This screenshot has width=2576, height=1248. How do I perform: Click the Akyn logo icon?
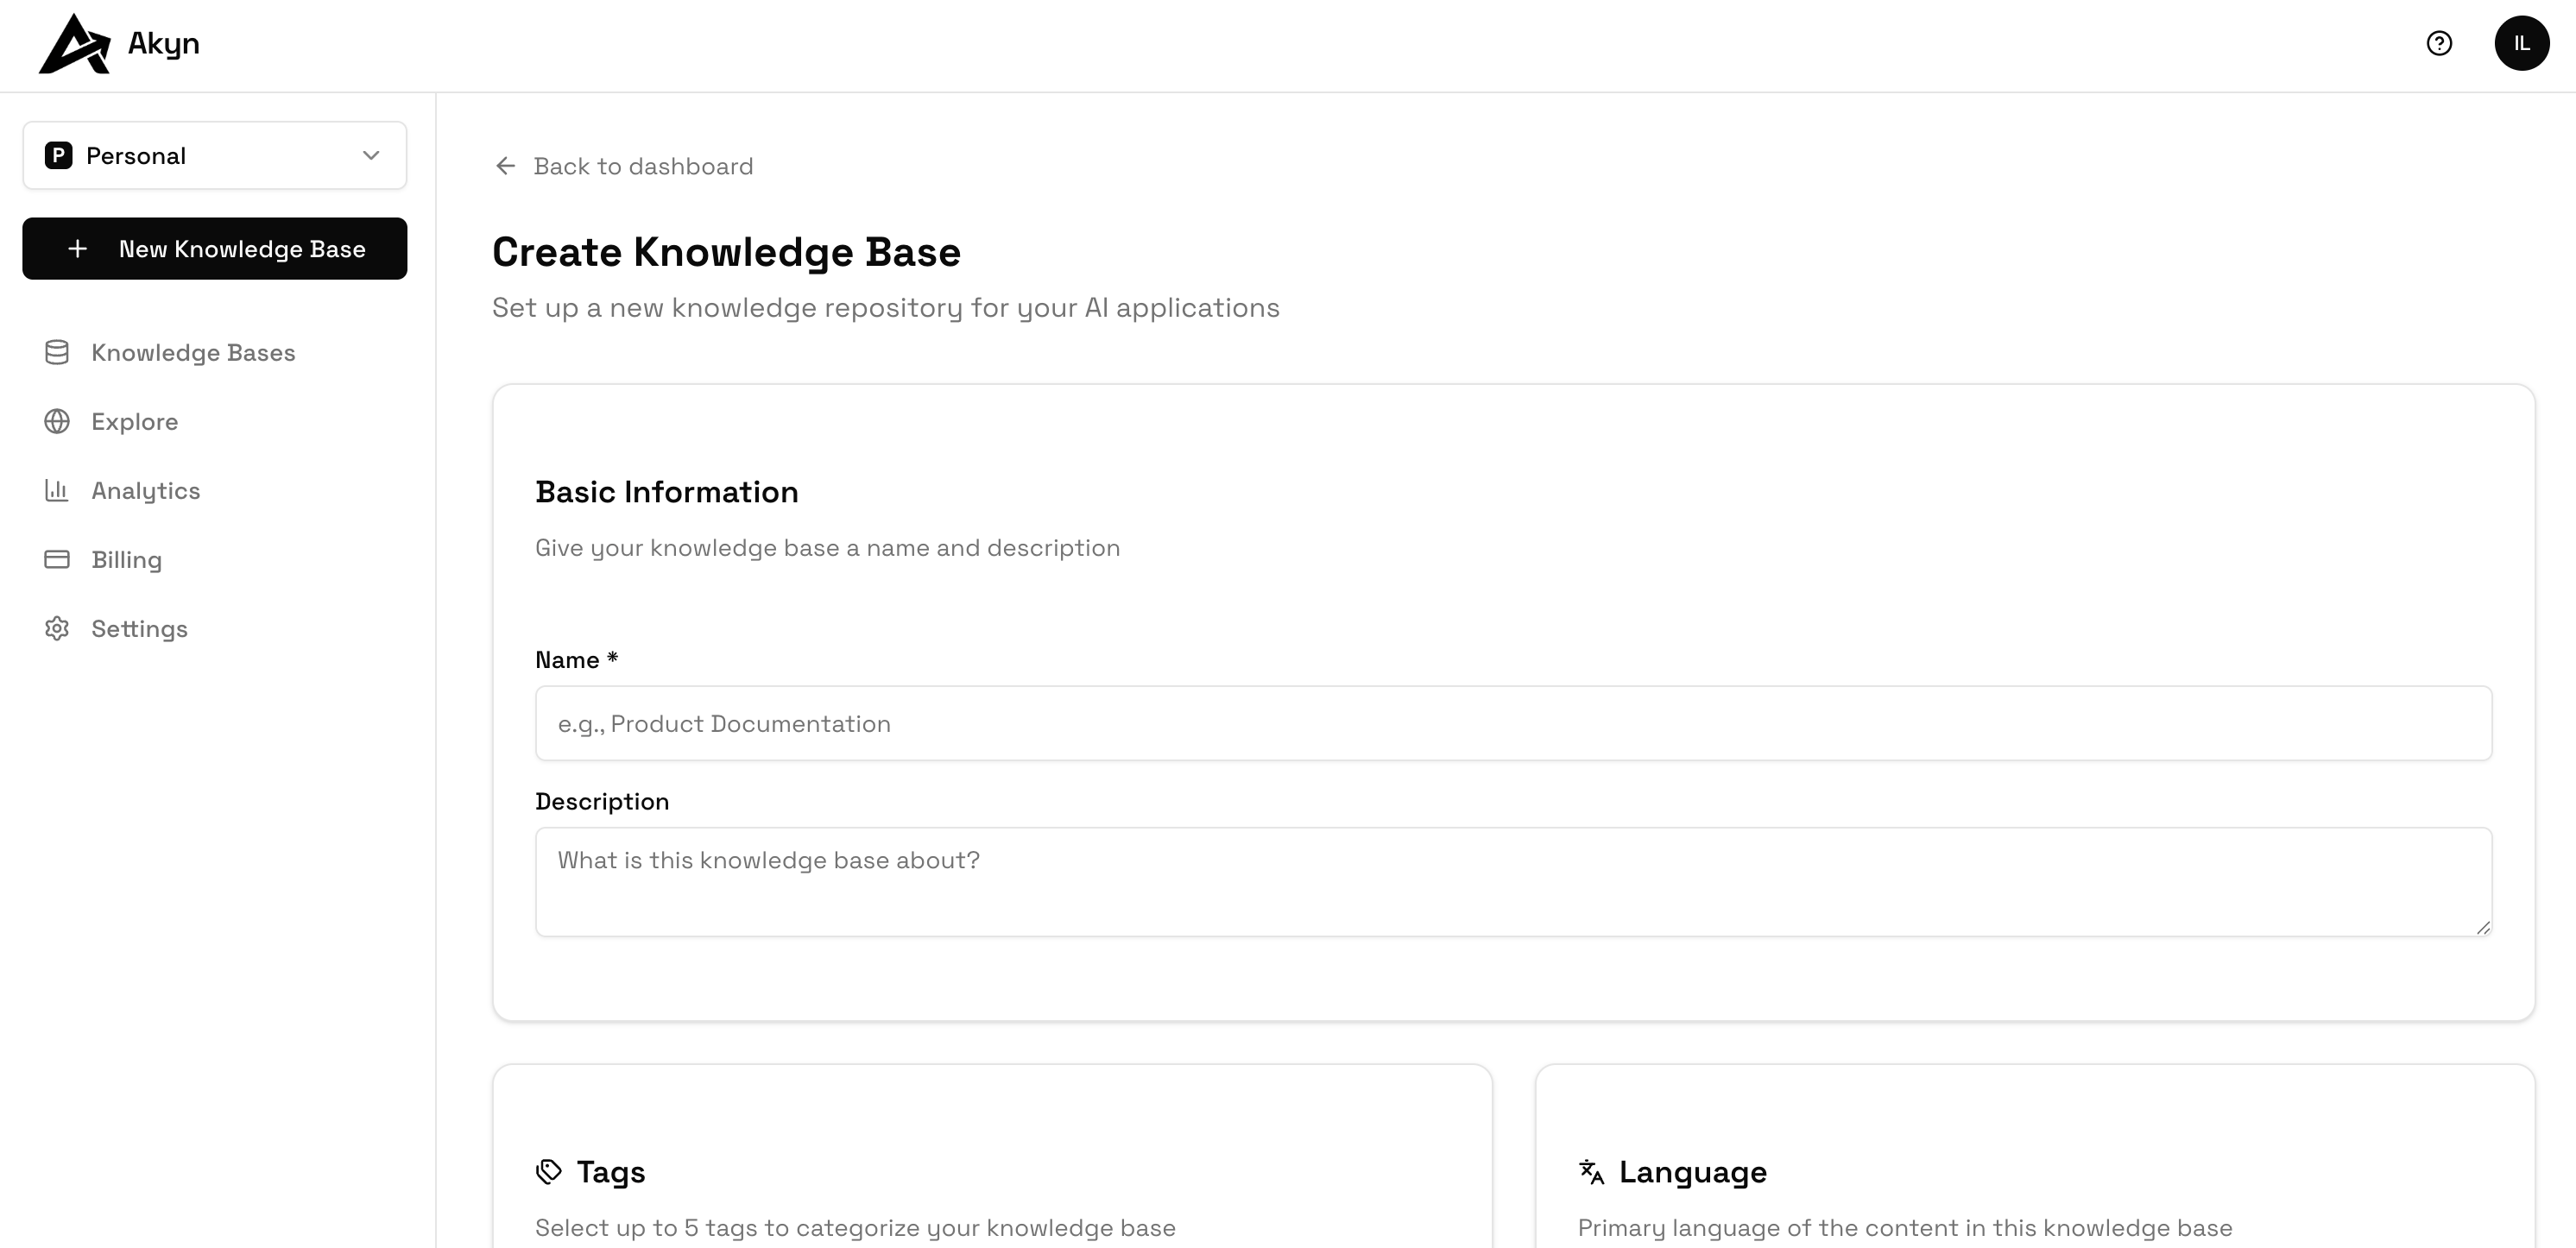coord(74,44)
